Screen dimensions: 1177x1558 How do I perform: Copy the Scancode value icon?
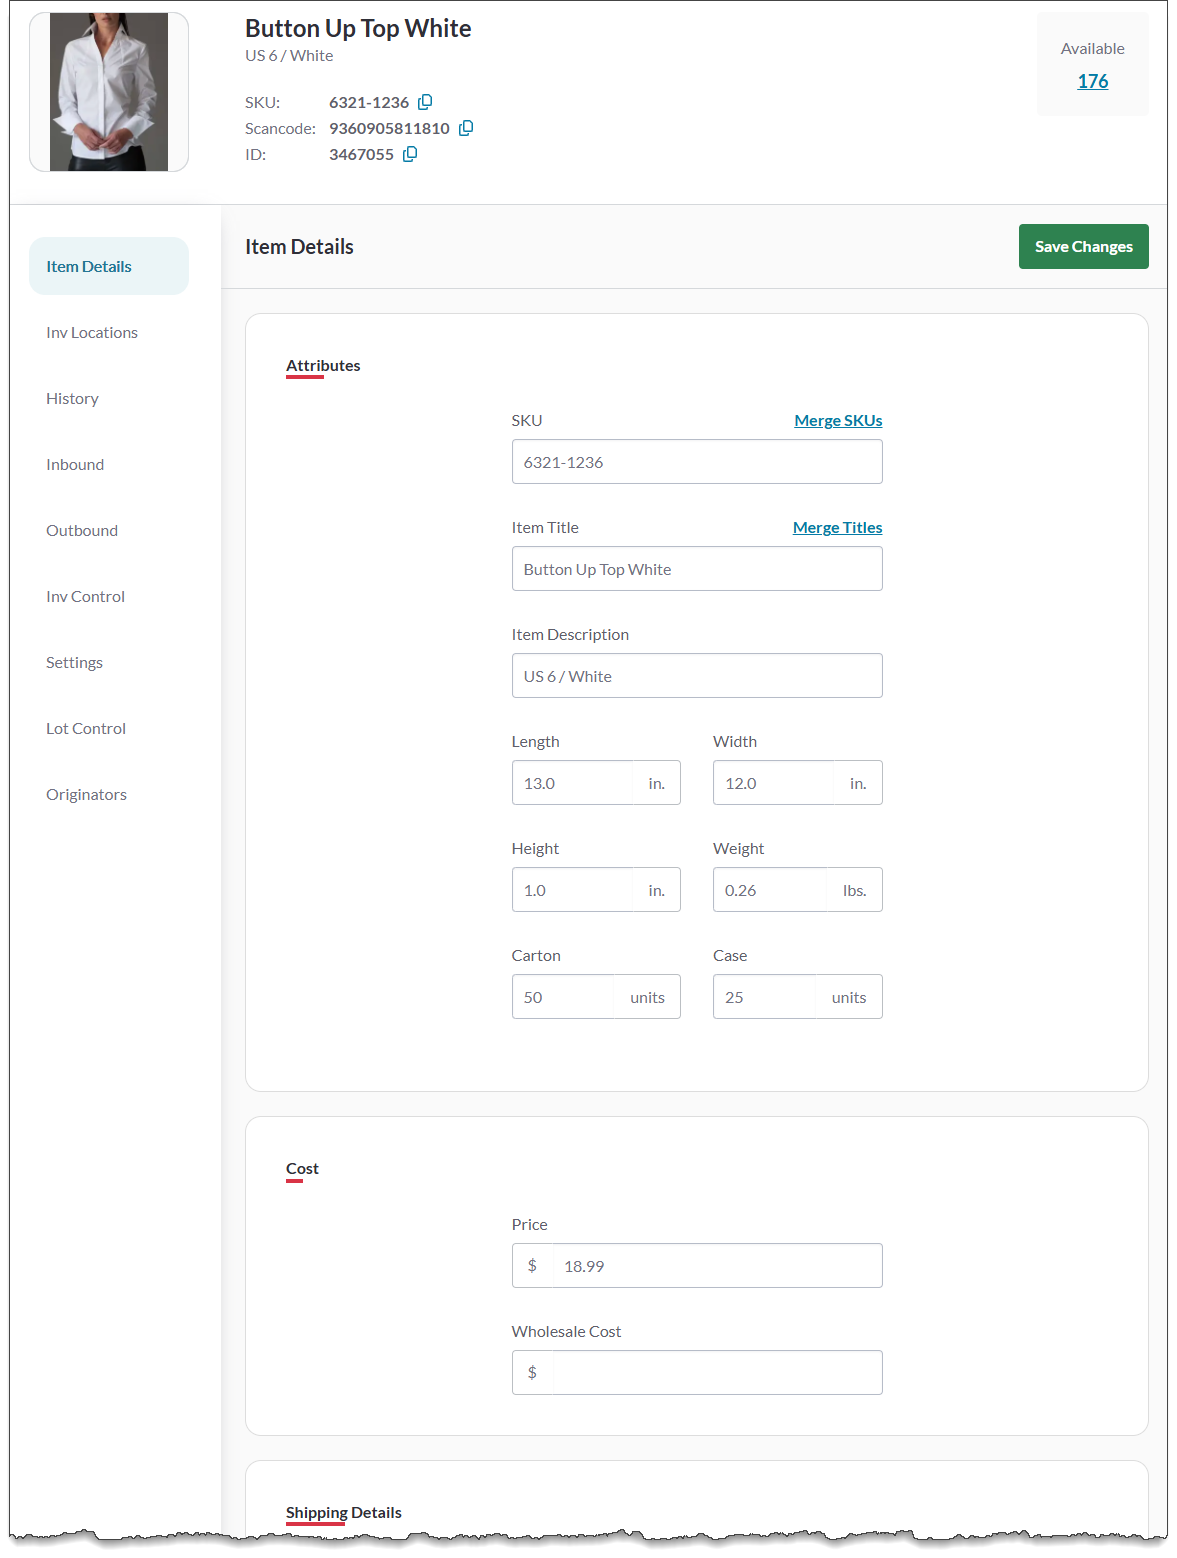(x=466, y=128)
